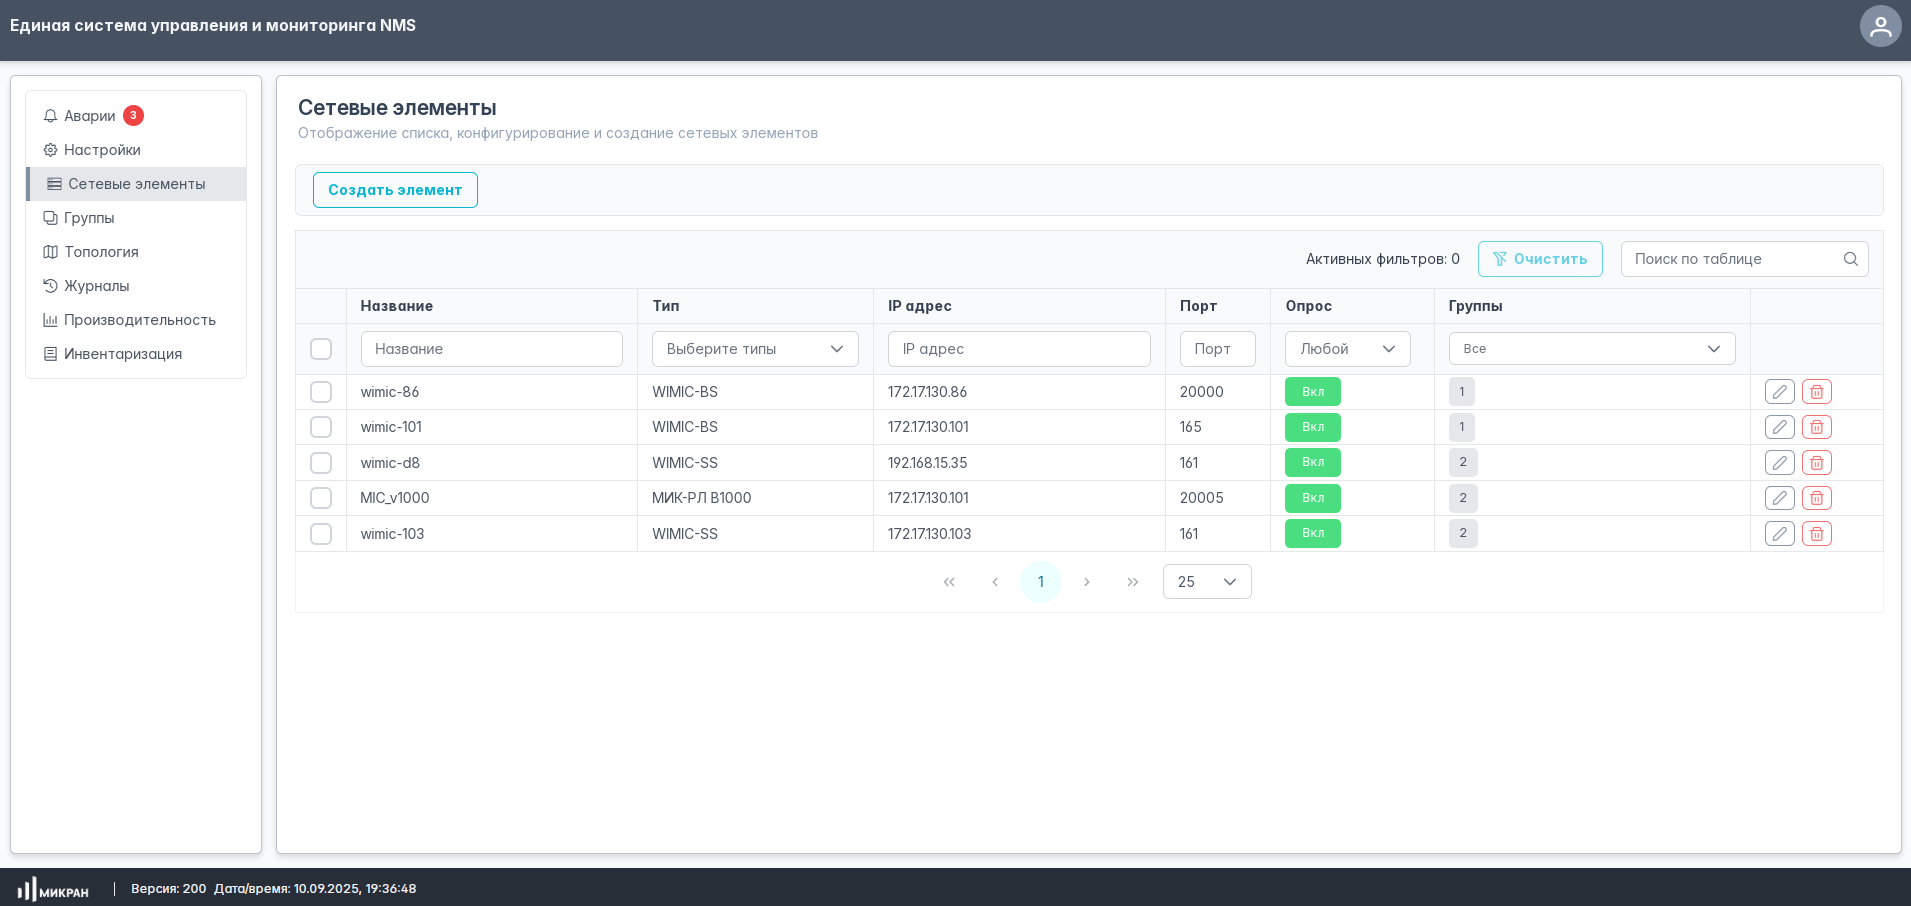Navigate to 'Топология' in sidebar
1911x906 pixels.
101,252
